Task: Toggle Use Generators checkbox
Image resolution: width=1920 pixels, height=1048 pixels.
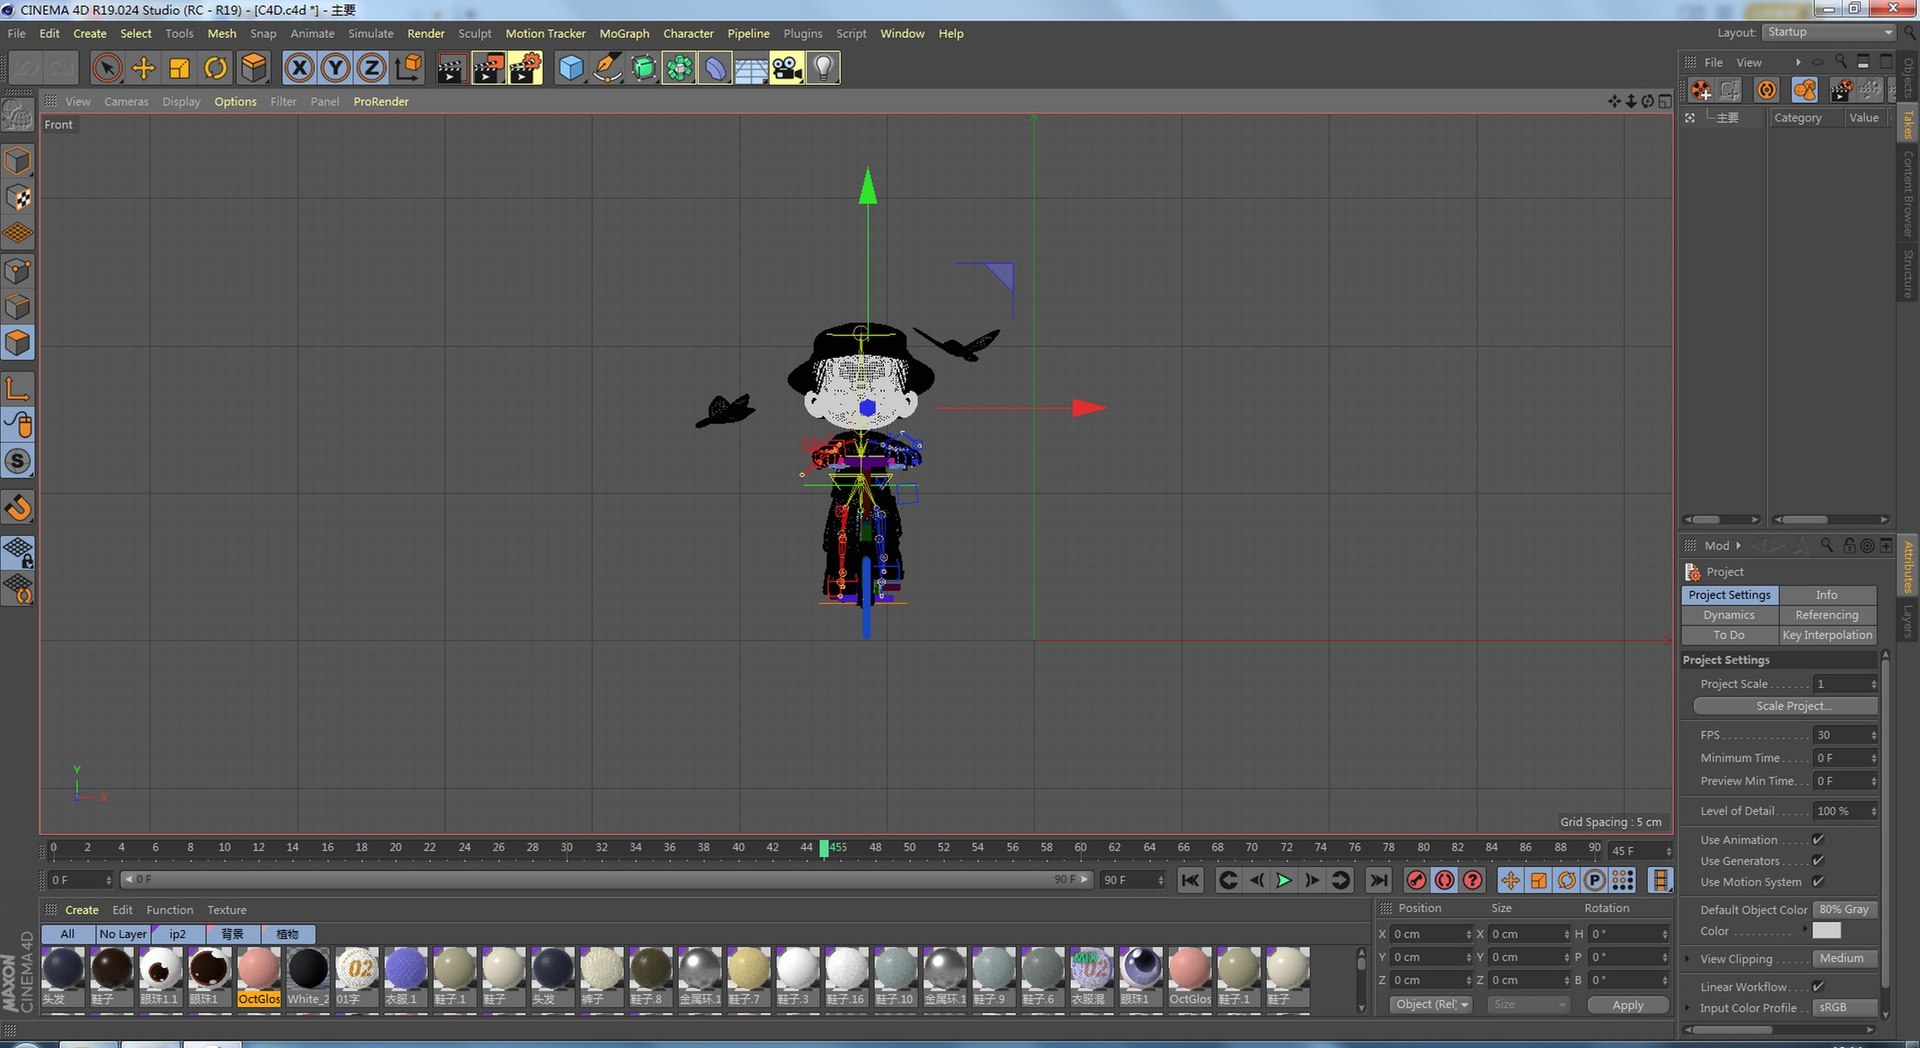Action: coord(1818,860)
